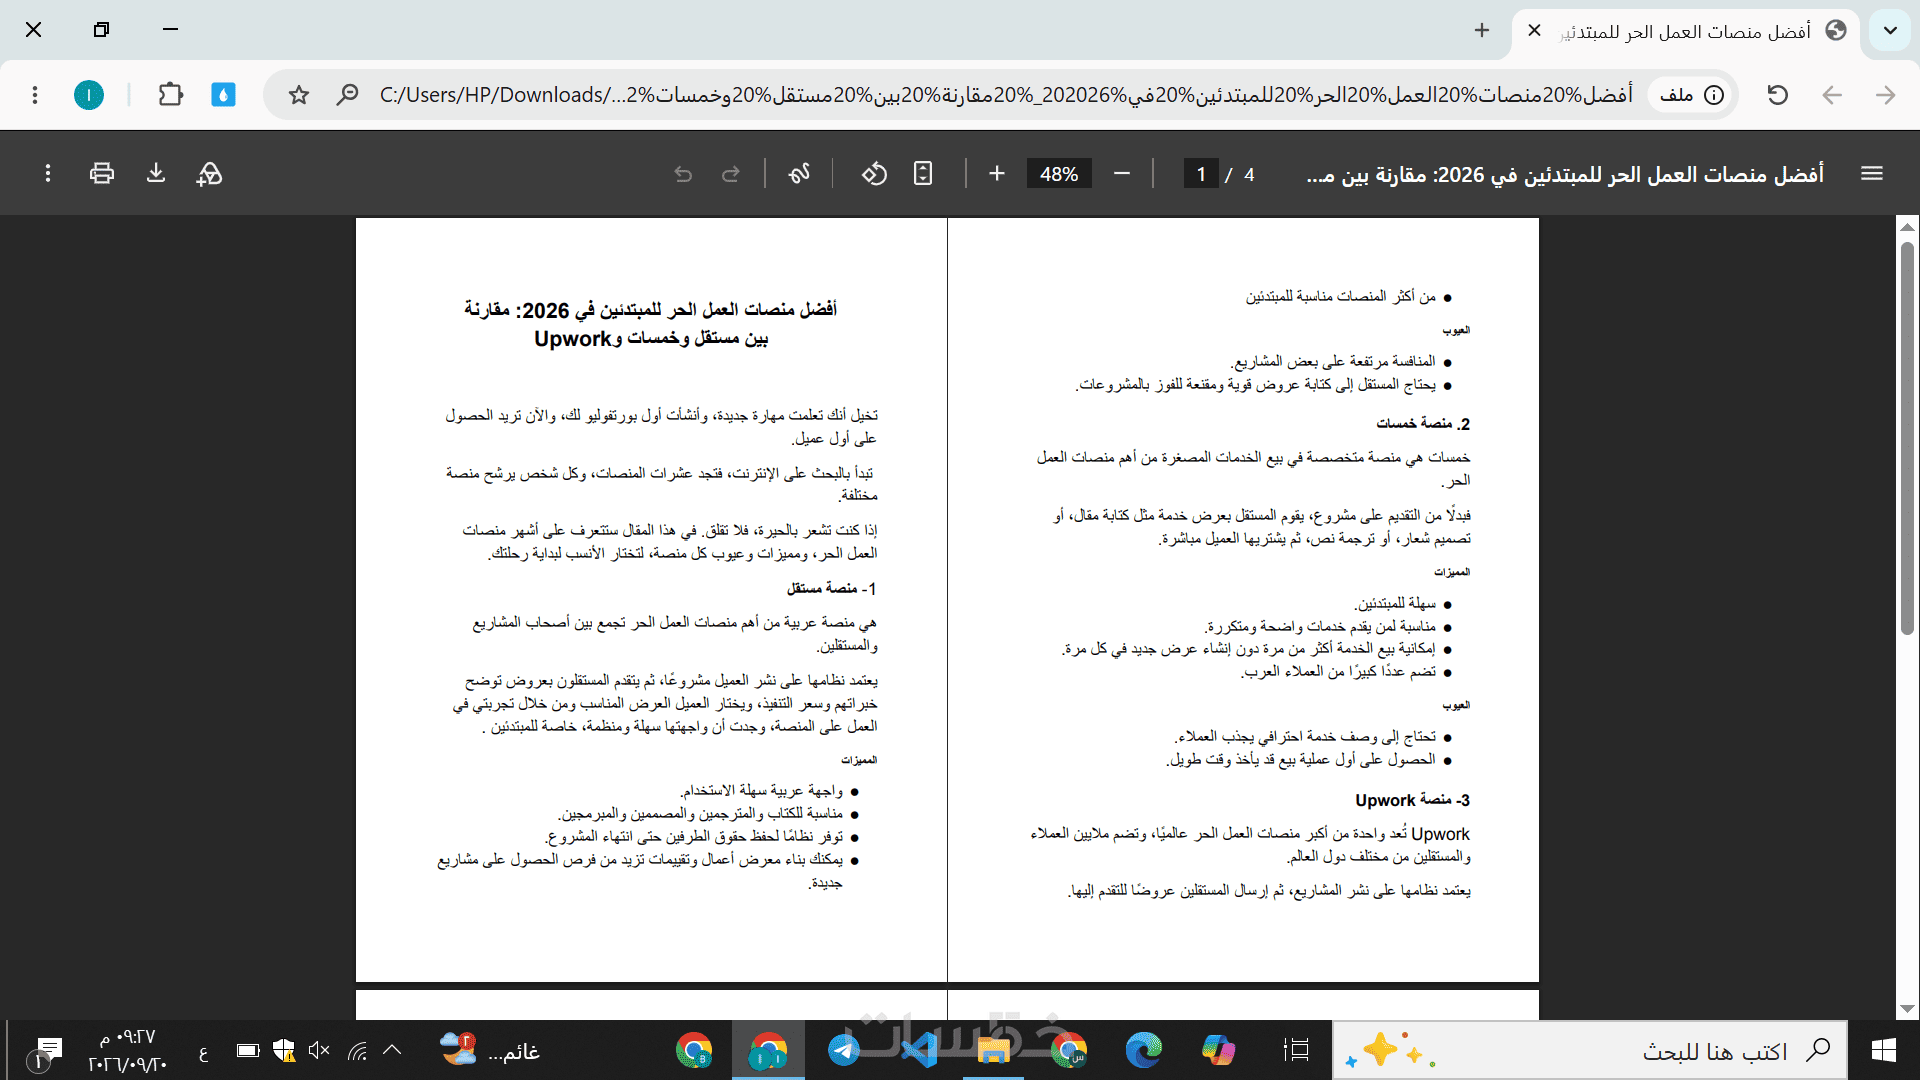Show hidden system tray icons
Image resolution: width=1920 pixels, height=1080 pixels.
392,1050
